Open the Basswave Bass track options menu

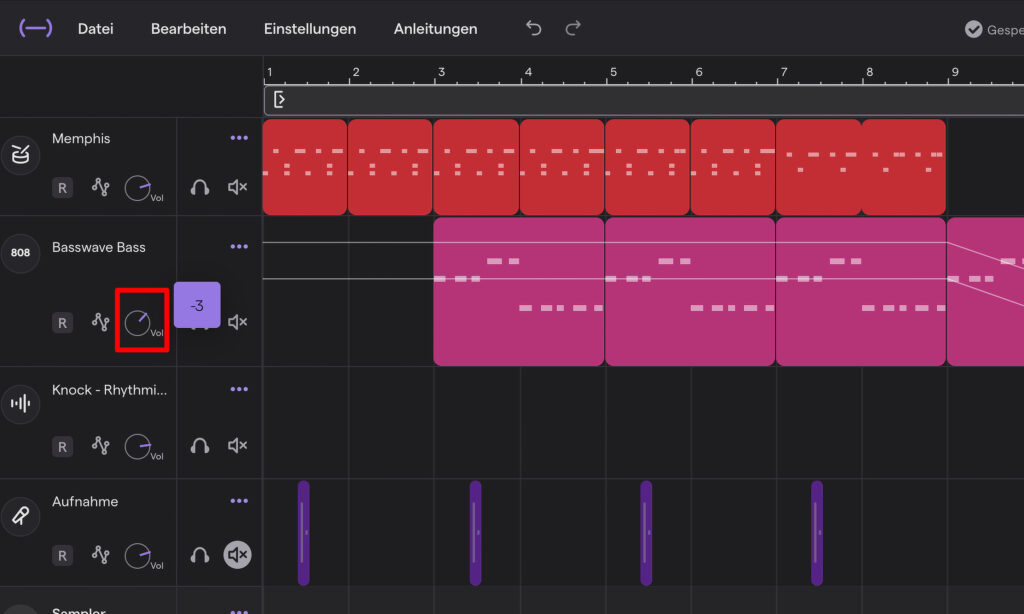click(x=239, y=246)
